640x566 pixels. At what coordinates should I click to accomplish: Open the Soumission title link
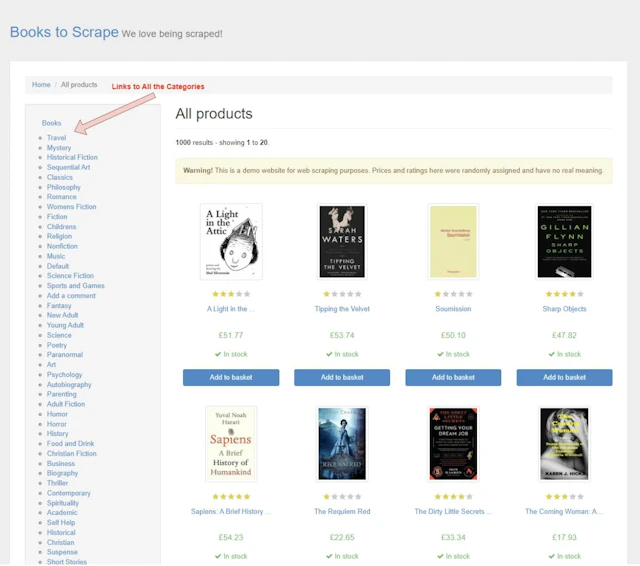coord(453,309)
